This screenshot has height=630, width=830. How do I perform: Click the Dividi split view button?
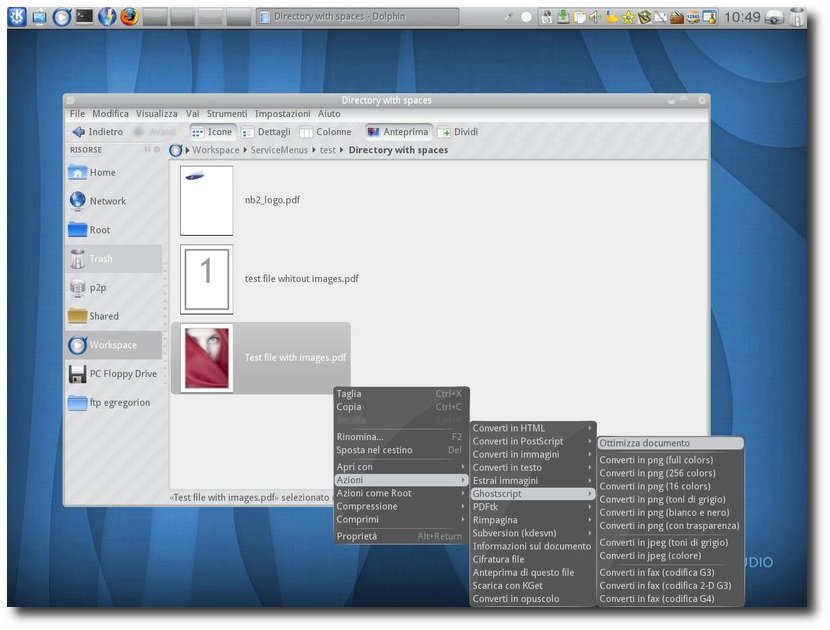[x=459, y=132]
